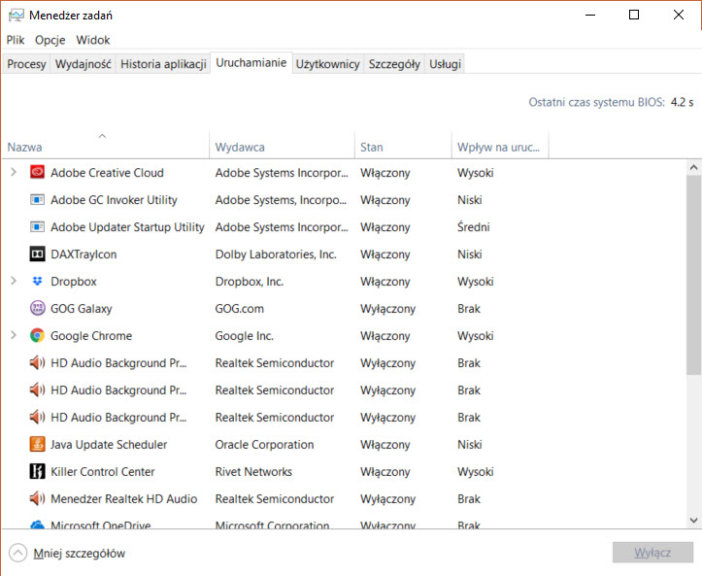Click Wysoki impact in Killer Control Center row
This screenshot has height=576, width=702.
tap(475, 471)
